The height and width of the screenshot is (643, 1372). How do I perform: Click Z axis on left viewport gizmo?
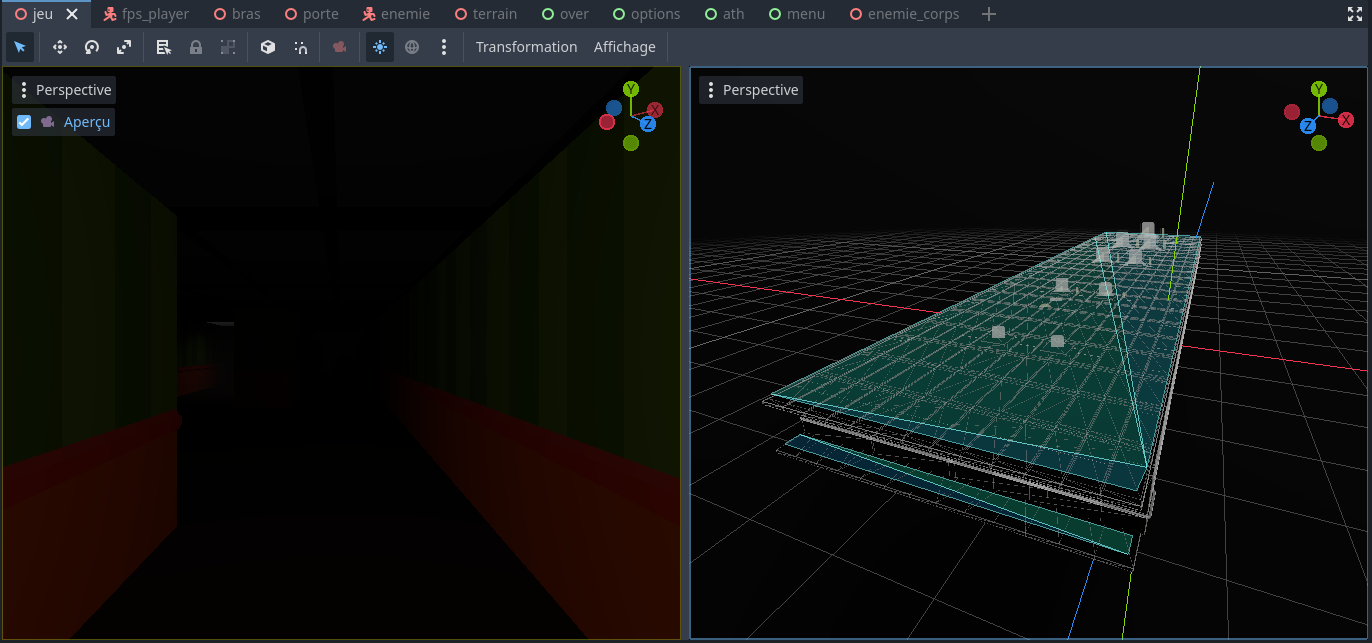pyautogui.click(x=648, y=124)
